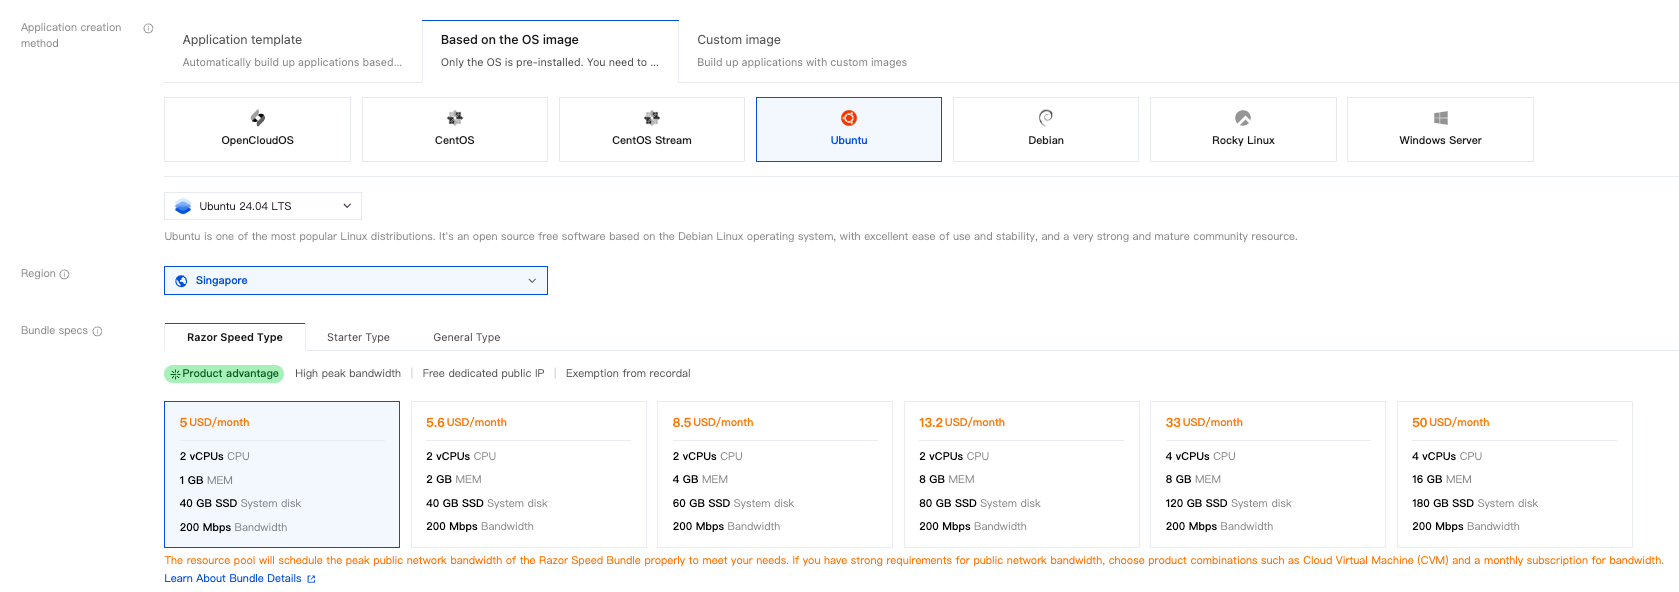Screen dimensions: 1679x592
Task: Click the Ubuntu version image icon
Action: pyautogui.click(x=183, y=207)
